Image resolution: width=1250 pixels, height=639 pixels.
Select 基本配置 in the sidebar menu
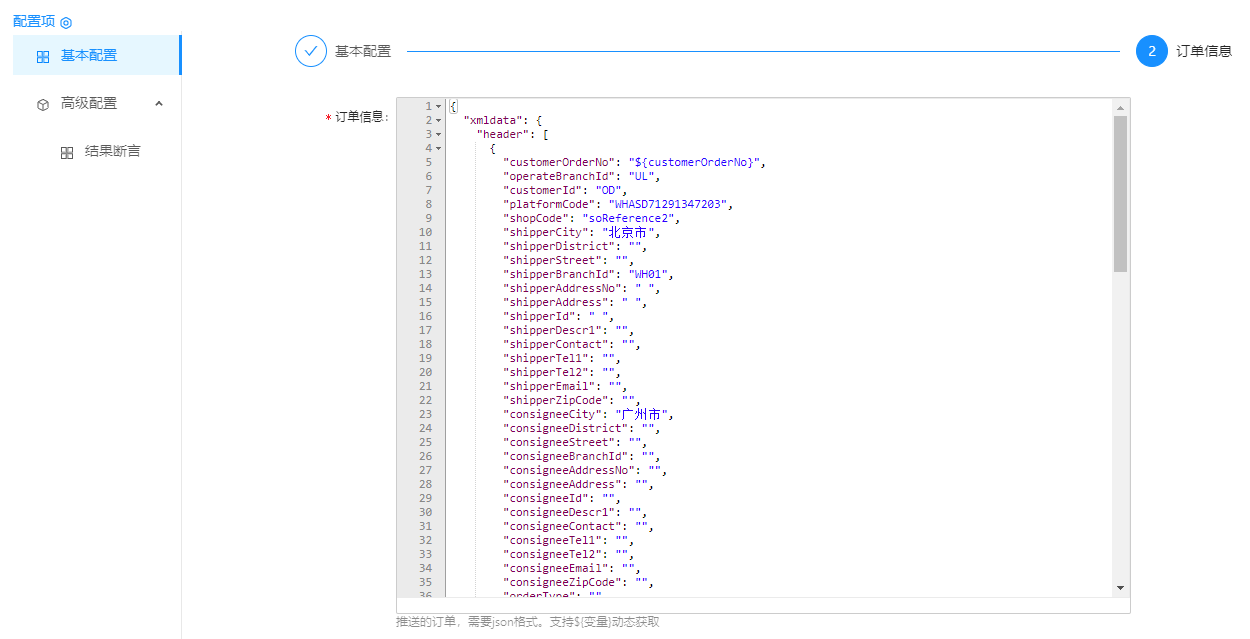pos(89,56)
